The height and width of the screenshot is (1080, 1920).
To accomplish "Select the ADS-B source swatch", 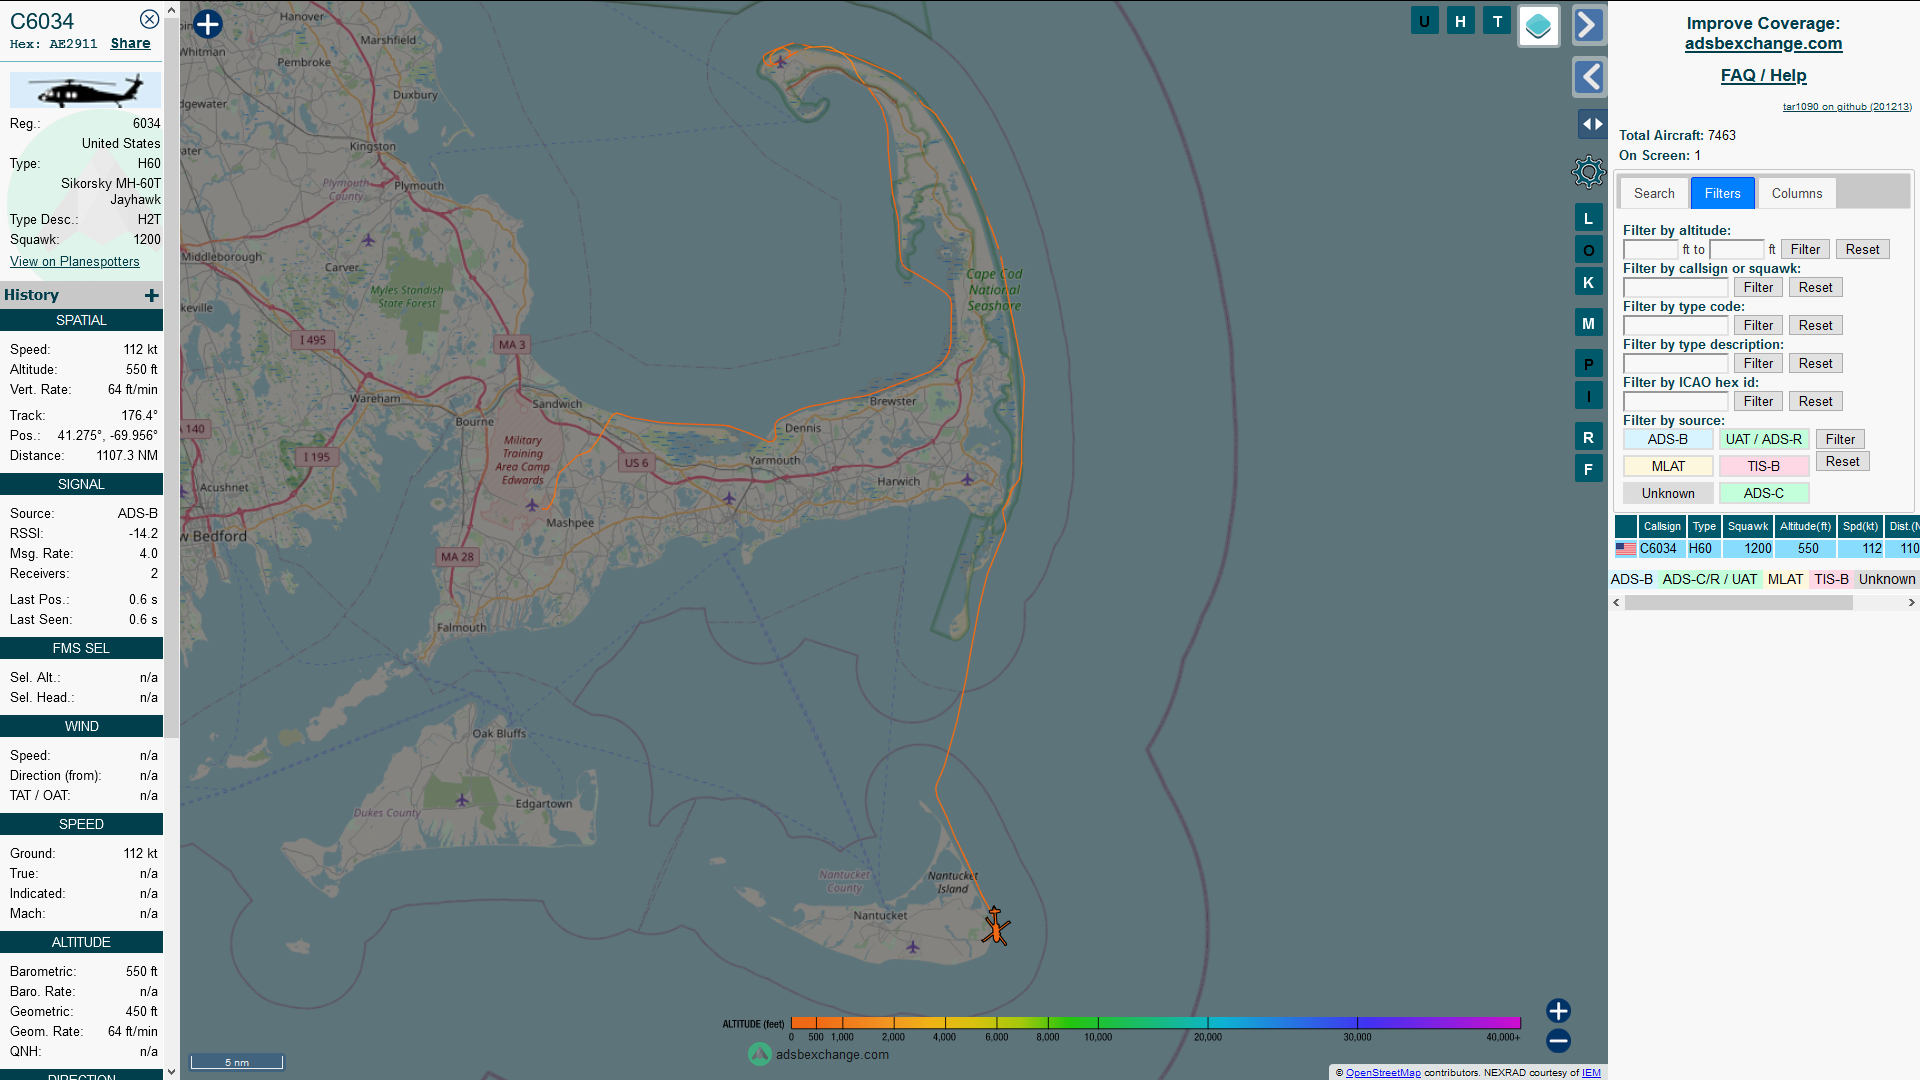I will pyautogui.click(x=1667, y=439).
